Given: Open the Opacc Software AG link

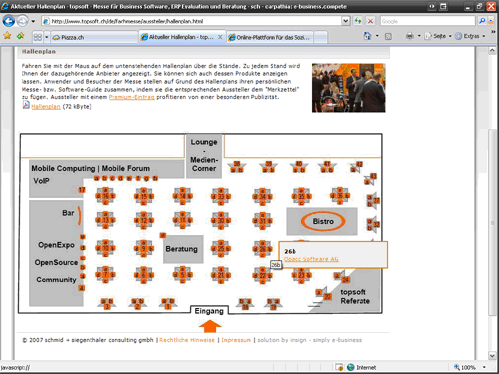Looking at the screenshot, I should (x=311, y=259).
